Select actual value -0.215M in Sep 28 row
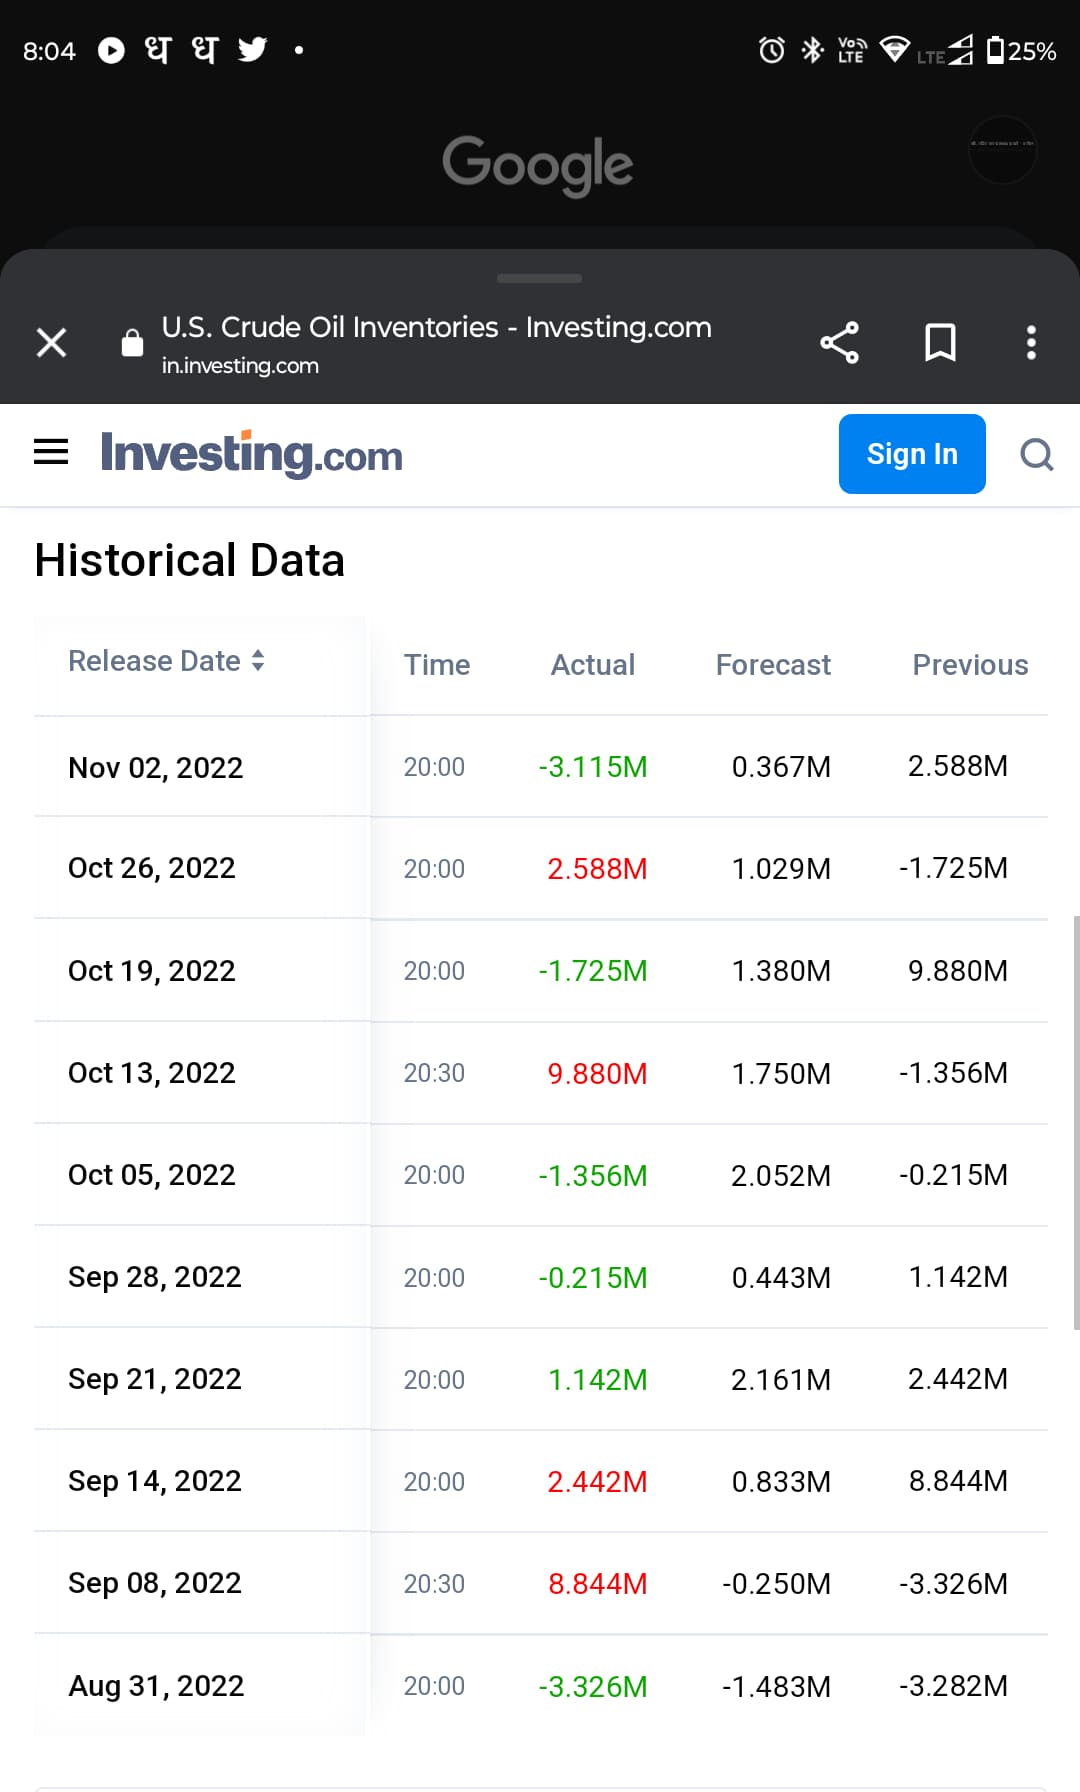 (x=593, y=1278)
